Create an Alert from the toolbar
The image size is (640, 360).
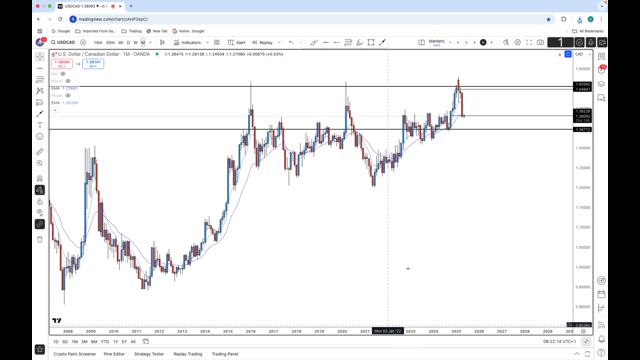pyautogui.click(x=237, y=42)
